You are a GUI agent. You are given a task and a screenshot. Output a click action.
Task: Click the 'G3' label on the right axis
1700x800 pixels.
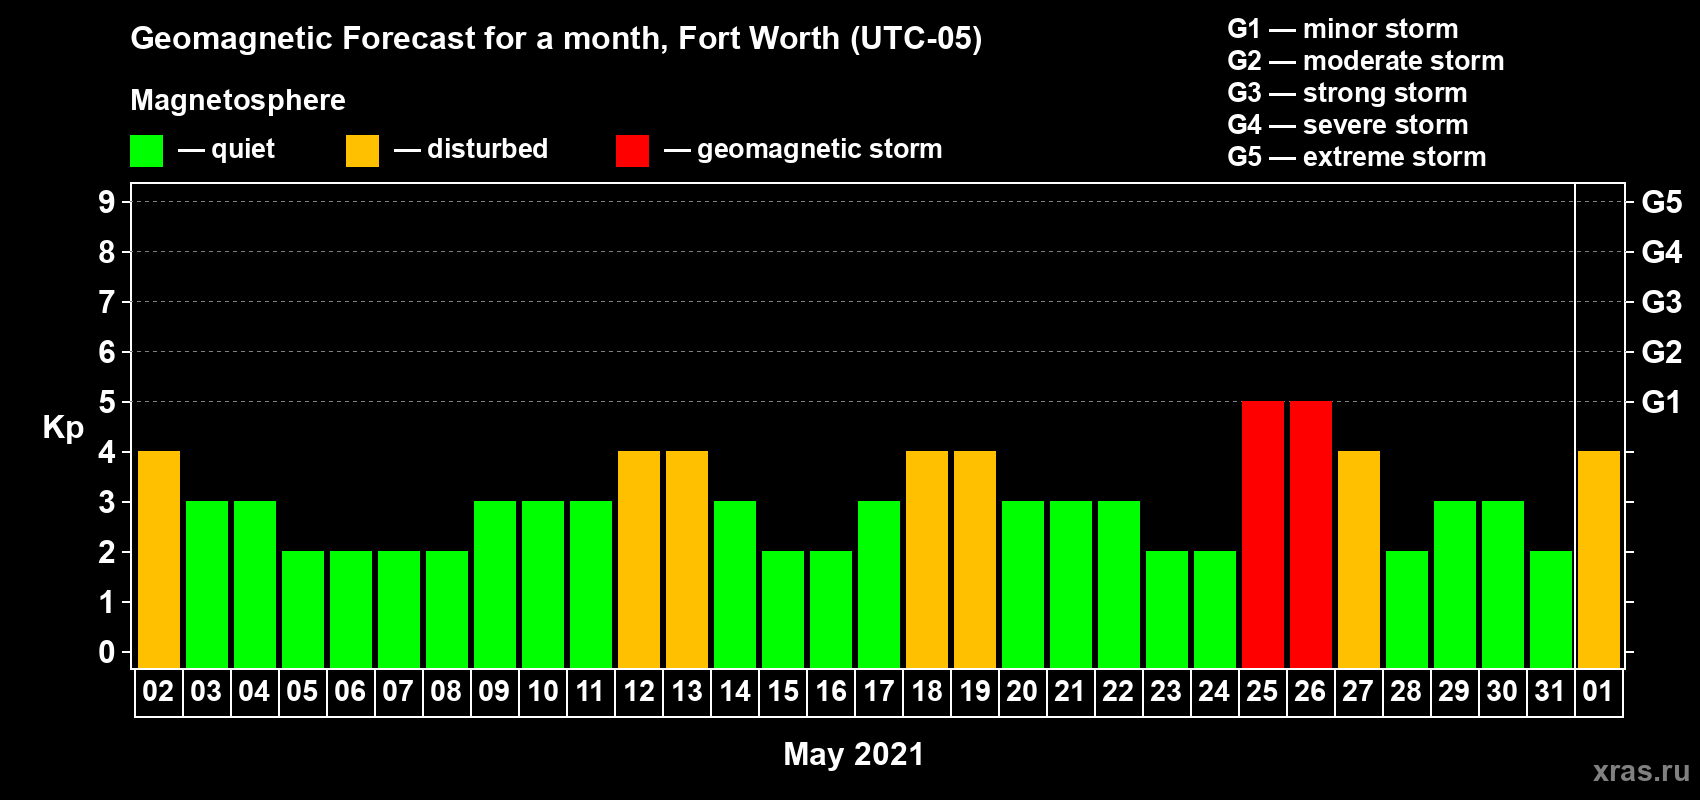pyautogui.click(x=1662, y=302)
